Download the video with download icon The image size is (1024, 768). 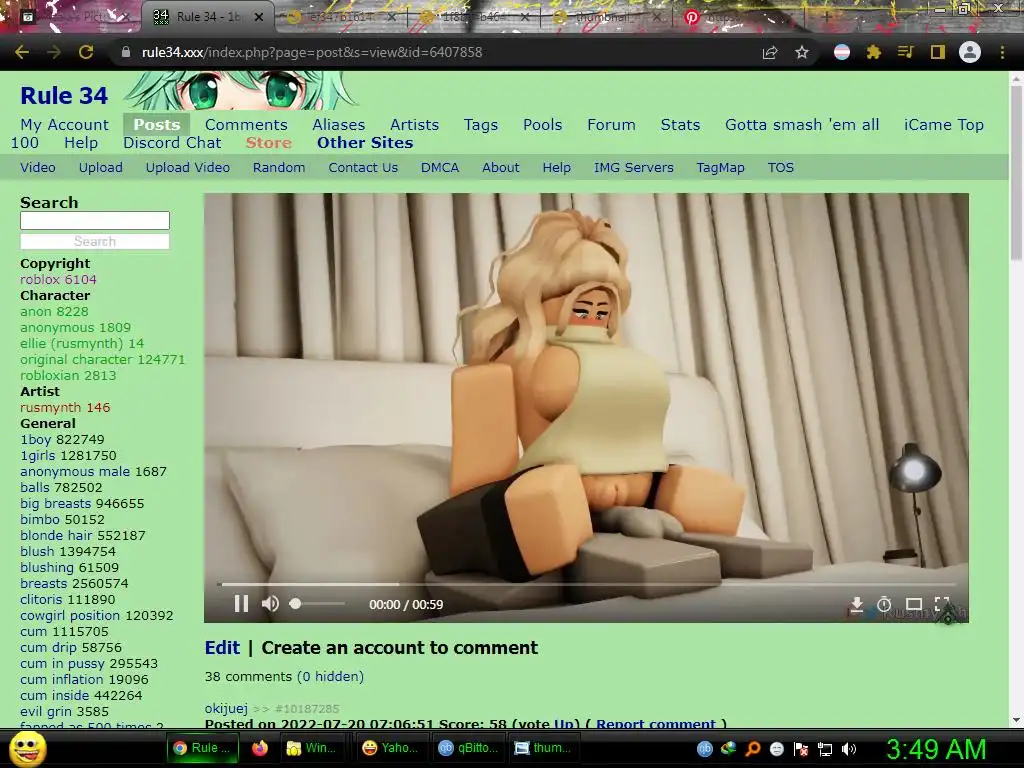[x=856, y=604]
